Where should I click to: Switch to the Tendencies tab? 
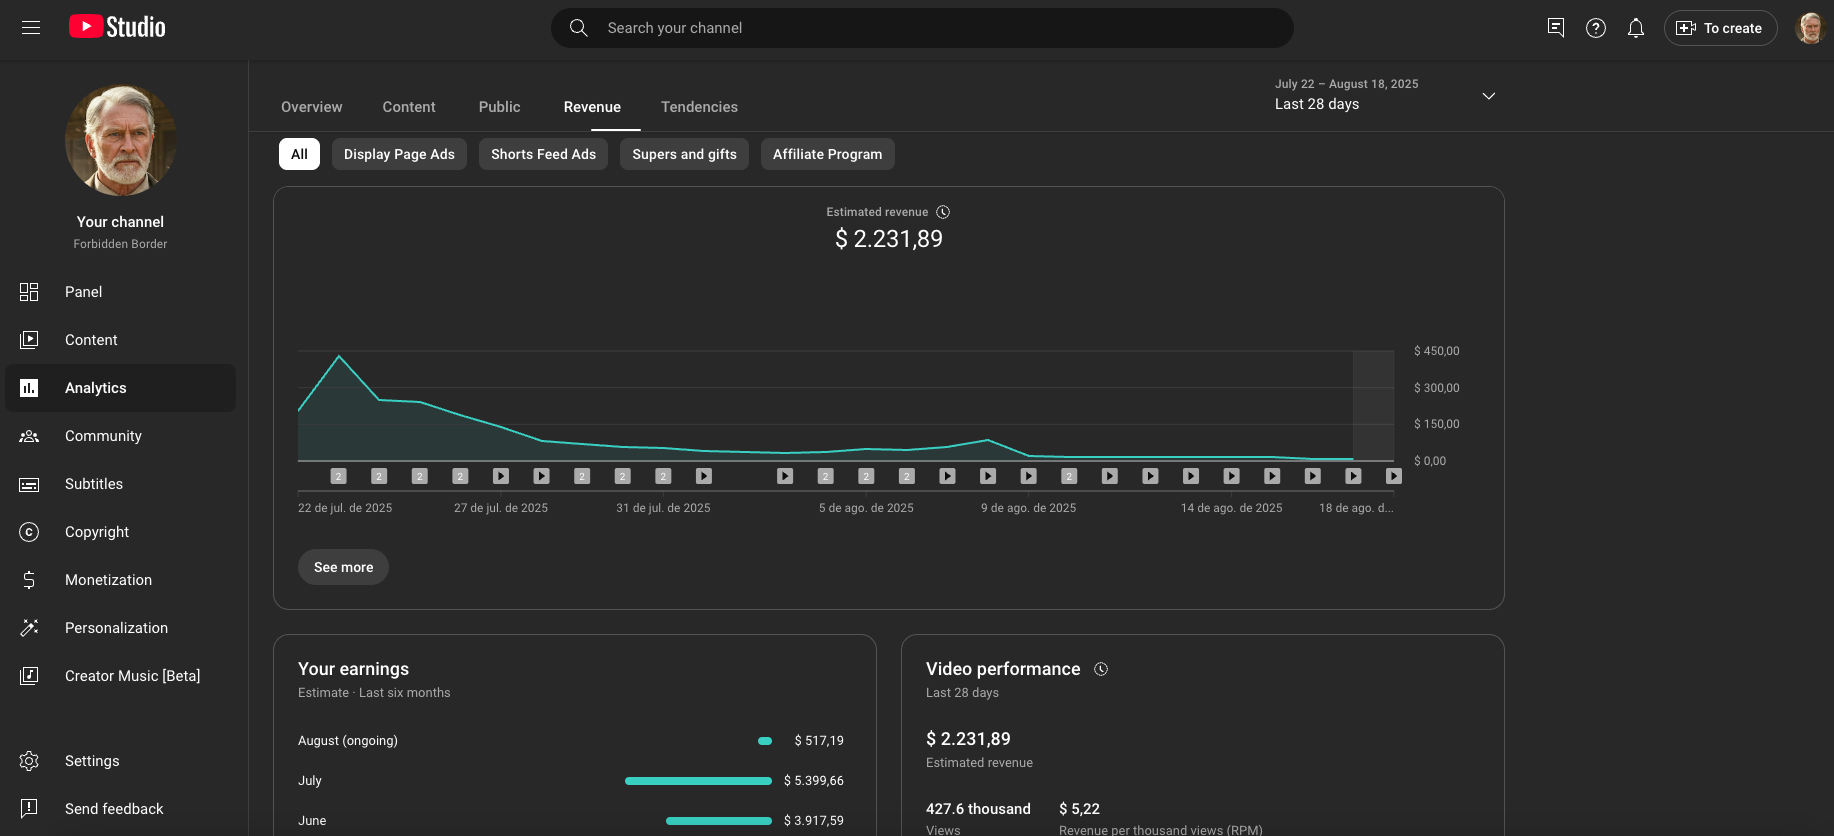pyautogui.click(x=699, y=107)
